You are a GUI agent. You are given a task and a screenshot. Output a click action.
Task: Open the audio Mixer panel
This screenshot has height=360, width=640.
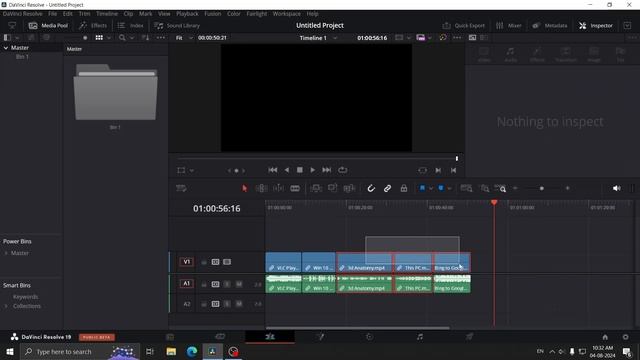click(509, 25)
